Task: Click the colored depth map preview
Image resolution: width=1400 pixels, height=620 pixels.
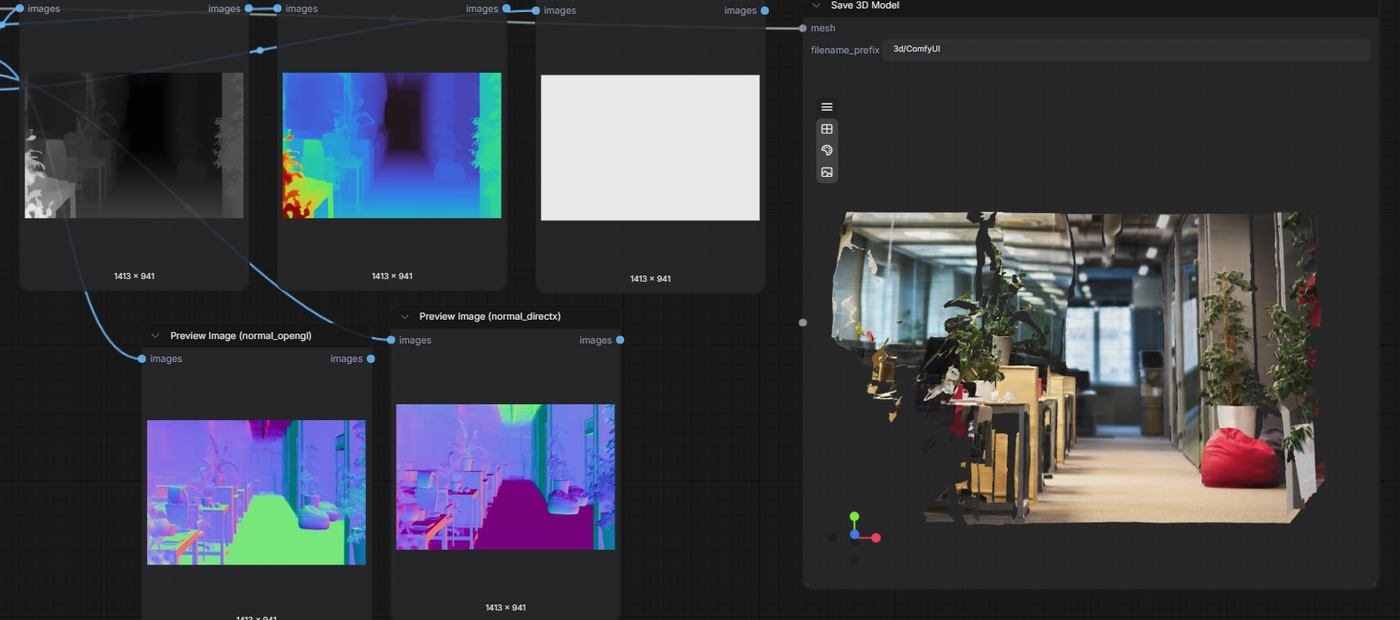Action: tap(392, 145)
